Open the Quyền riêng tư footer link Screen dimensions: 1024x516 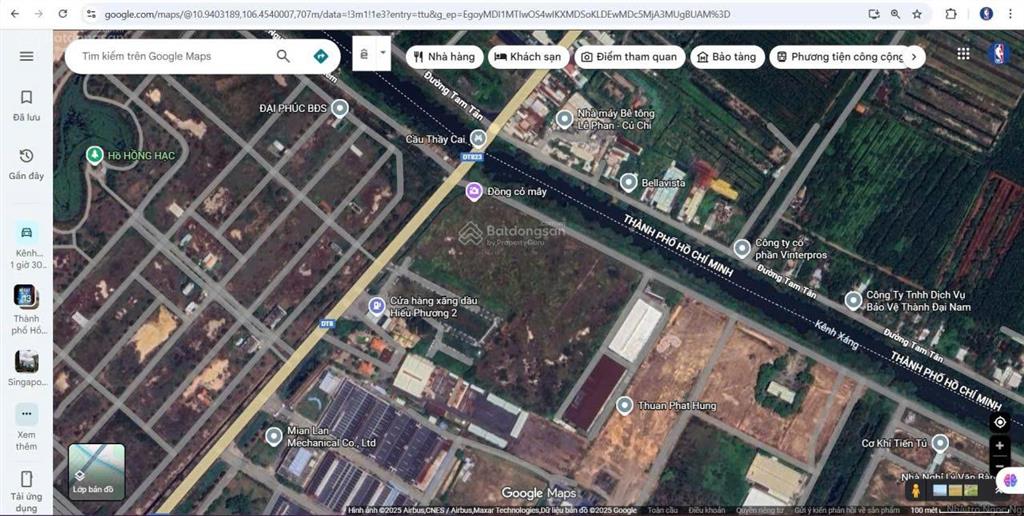coord(759,510)
